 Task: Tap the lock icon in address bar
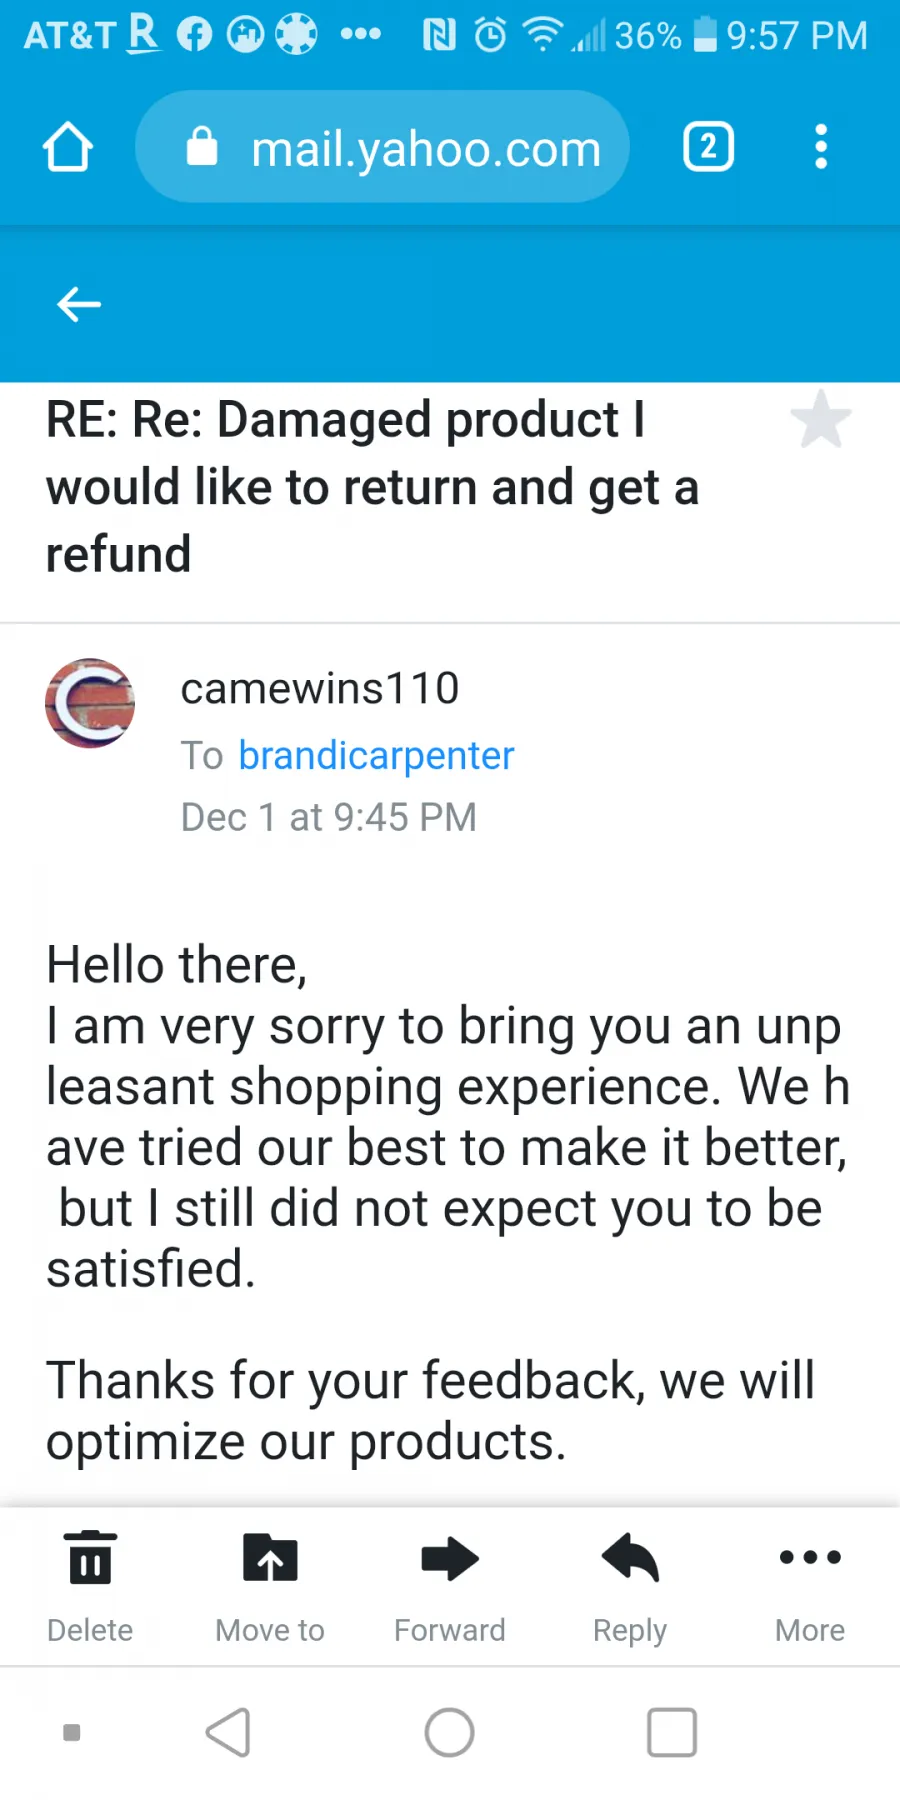coord(201,147)
